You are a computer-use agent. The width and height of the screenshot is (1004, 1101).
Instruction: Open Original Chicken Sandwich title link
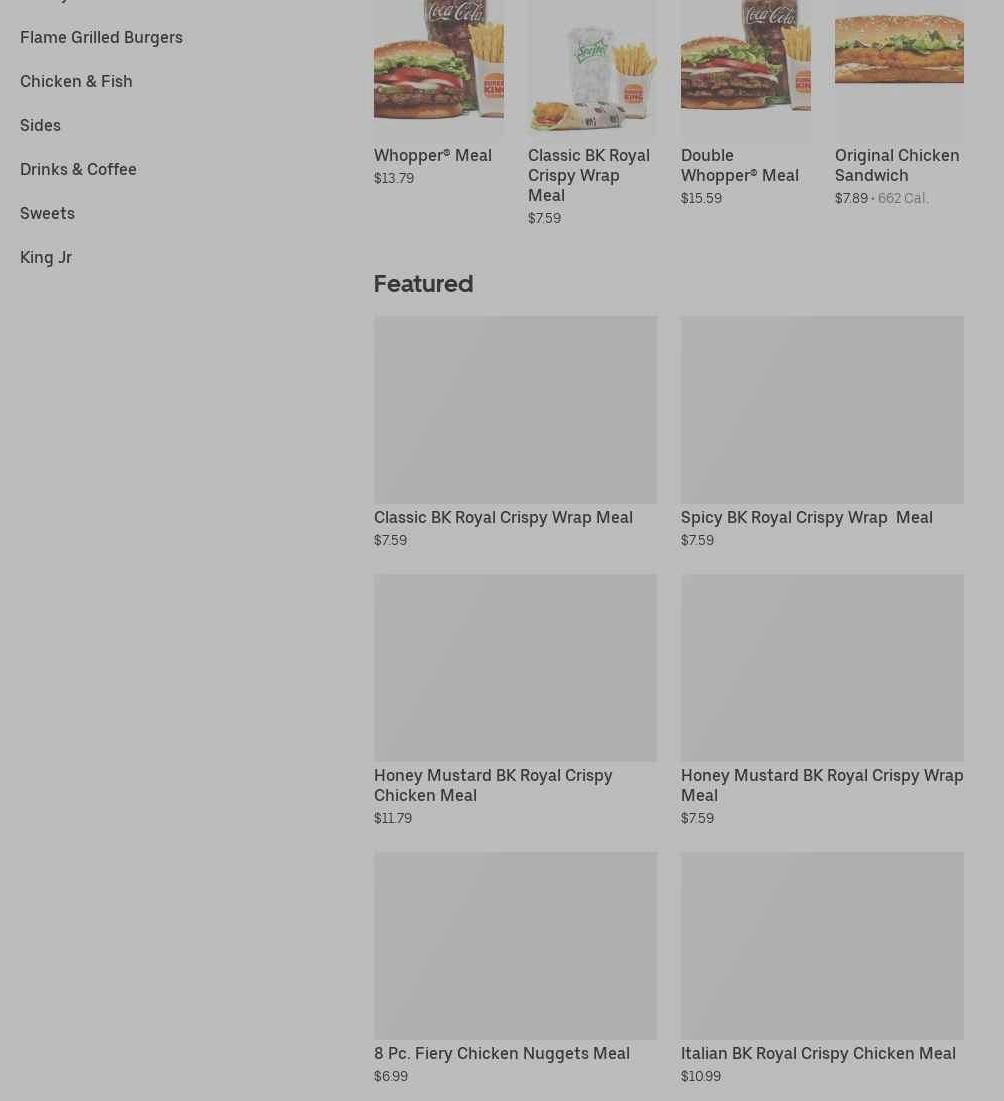897,165
